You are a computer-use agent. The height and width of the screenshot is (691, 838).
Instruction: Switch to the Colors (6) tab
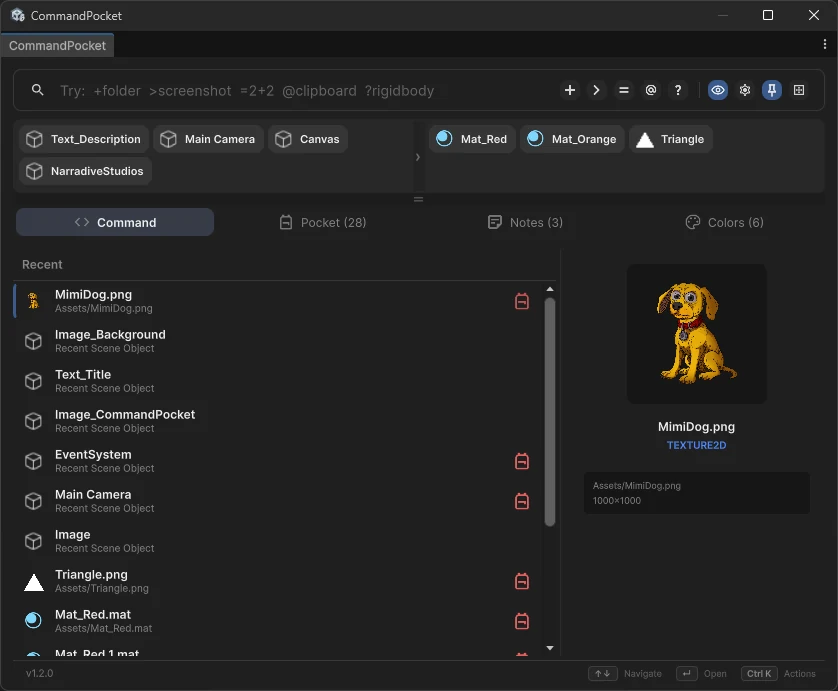(725, 222)
